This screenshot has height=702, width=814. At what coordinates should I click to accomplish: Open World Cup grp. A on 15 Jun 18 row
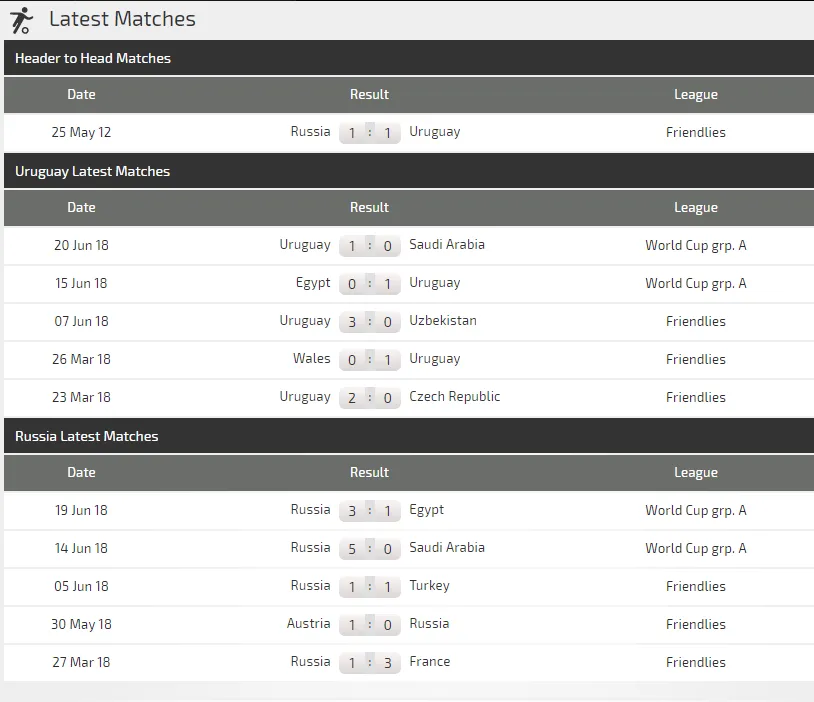(695, 283)
